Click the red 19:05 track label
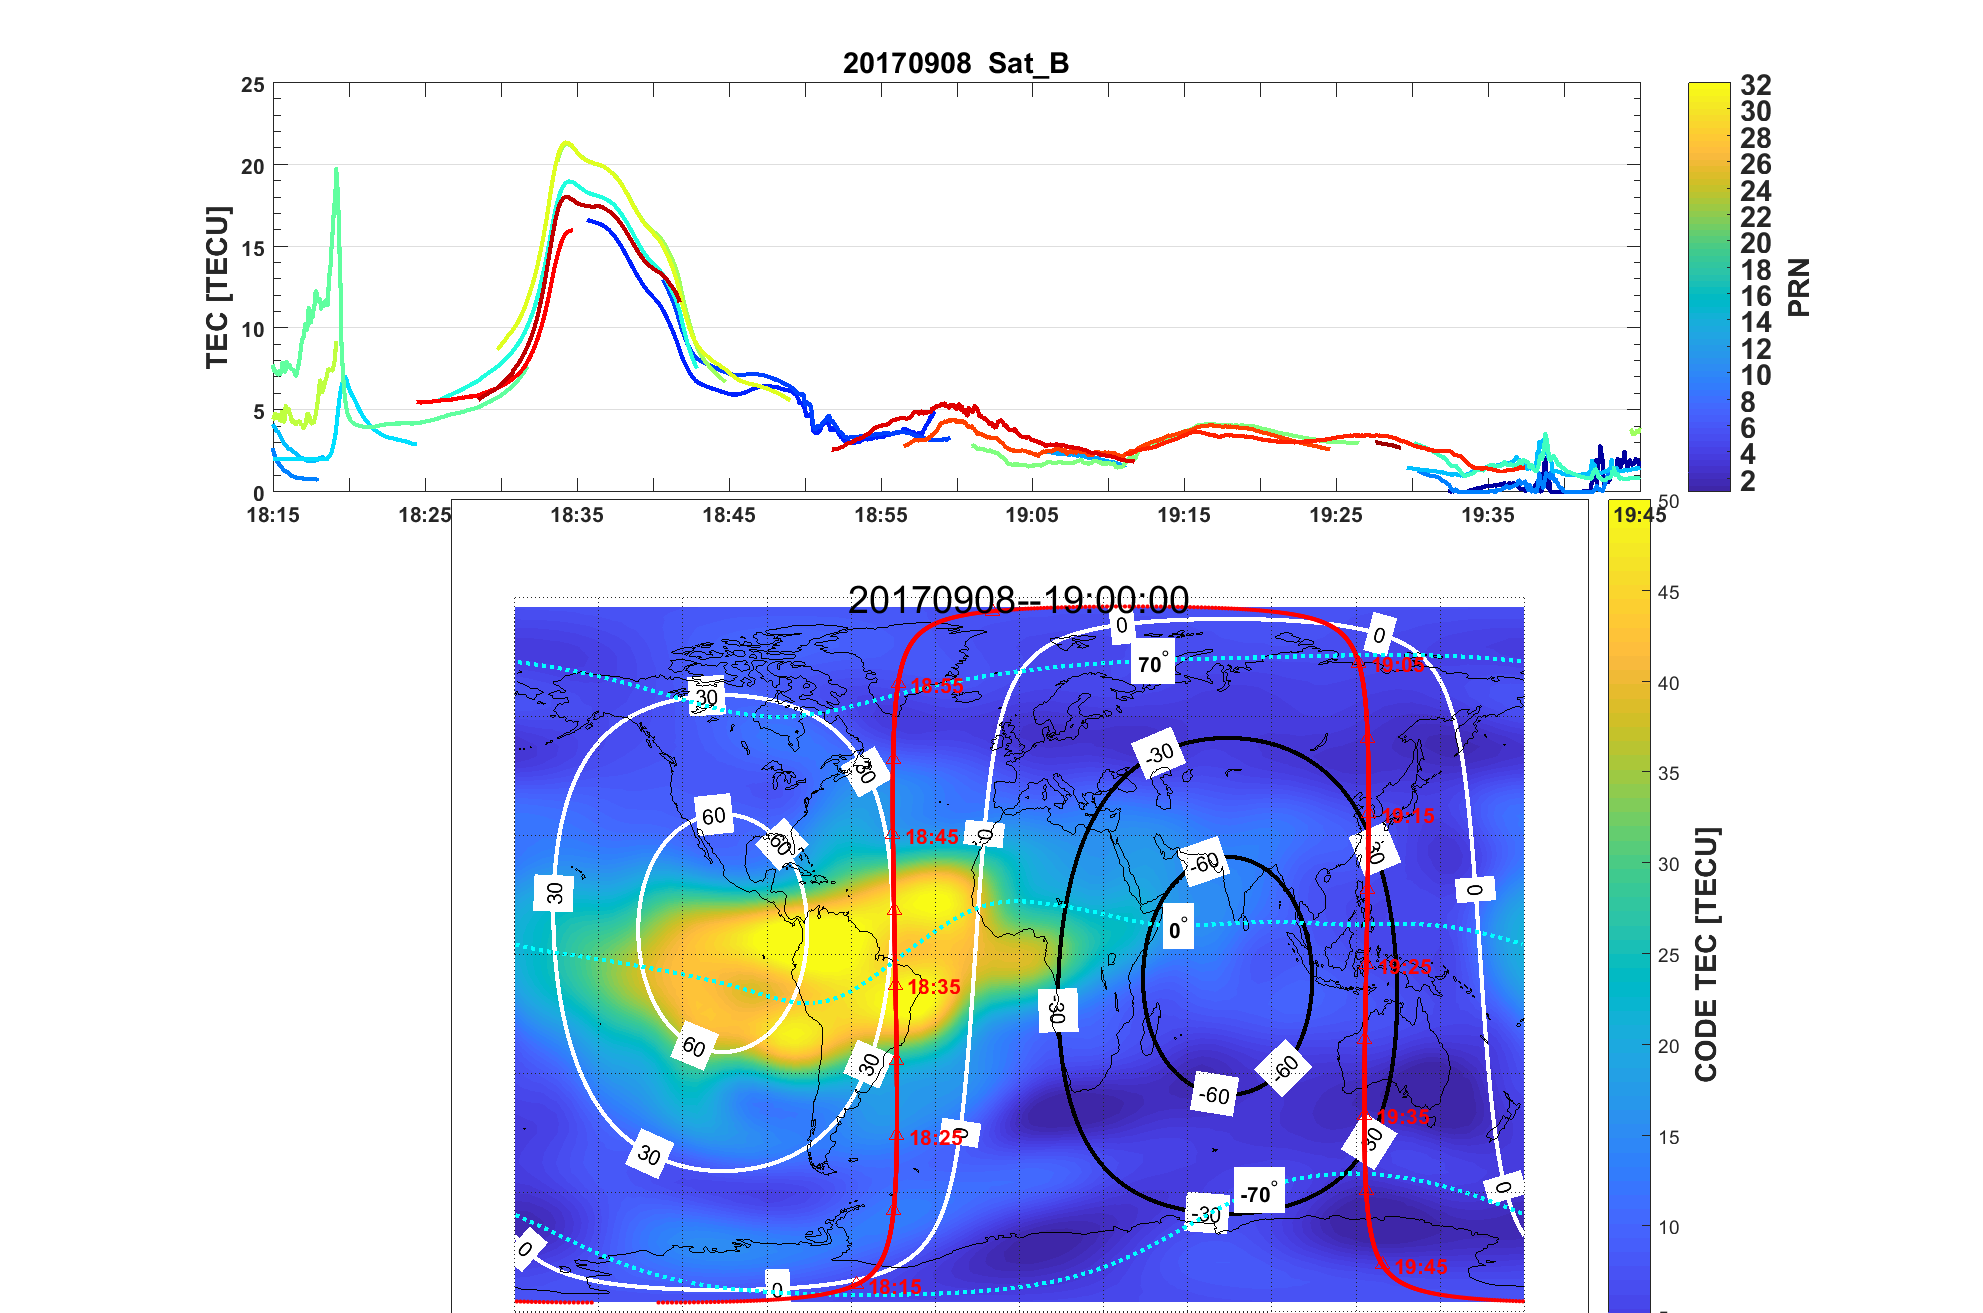 [x=1398, y=665]
